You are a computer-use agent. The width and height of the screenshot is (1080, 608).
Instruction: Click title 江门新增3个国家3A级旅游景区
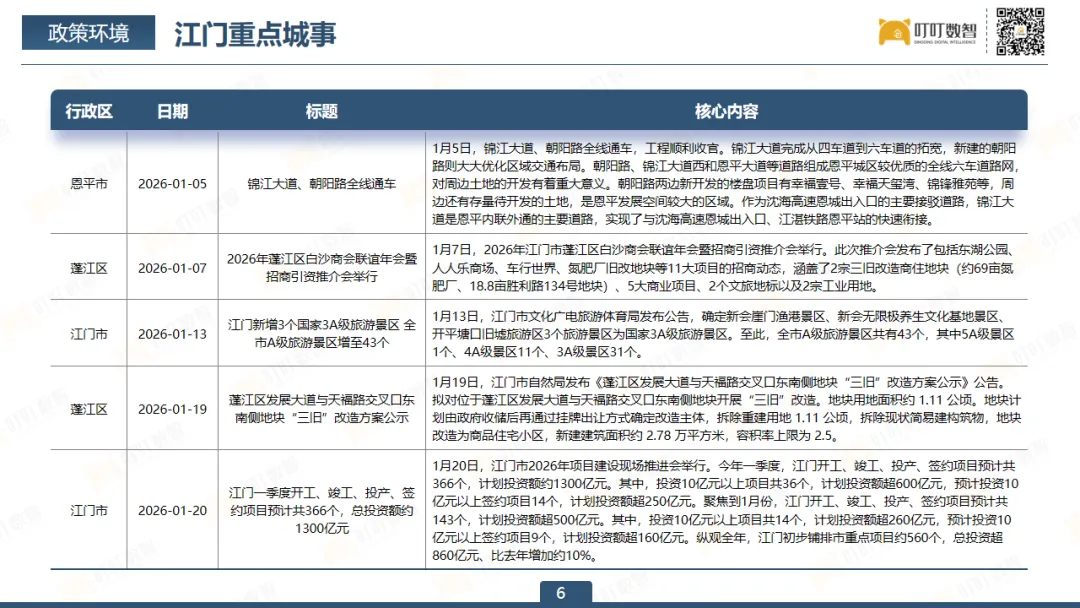pos(322,334)
